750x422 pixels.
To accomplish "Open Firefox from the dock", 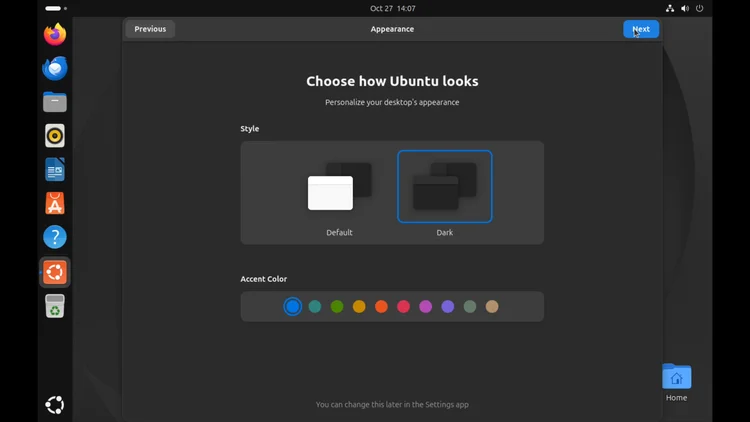I will pos(55,34).
